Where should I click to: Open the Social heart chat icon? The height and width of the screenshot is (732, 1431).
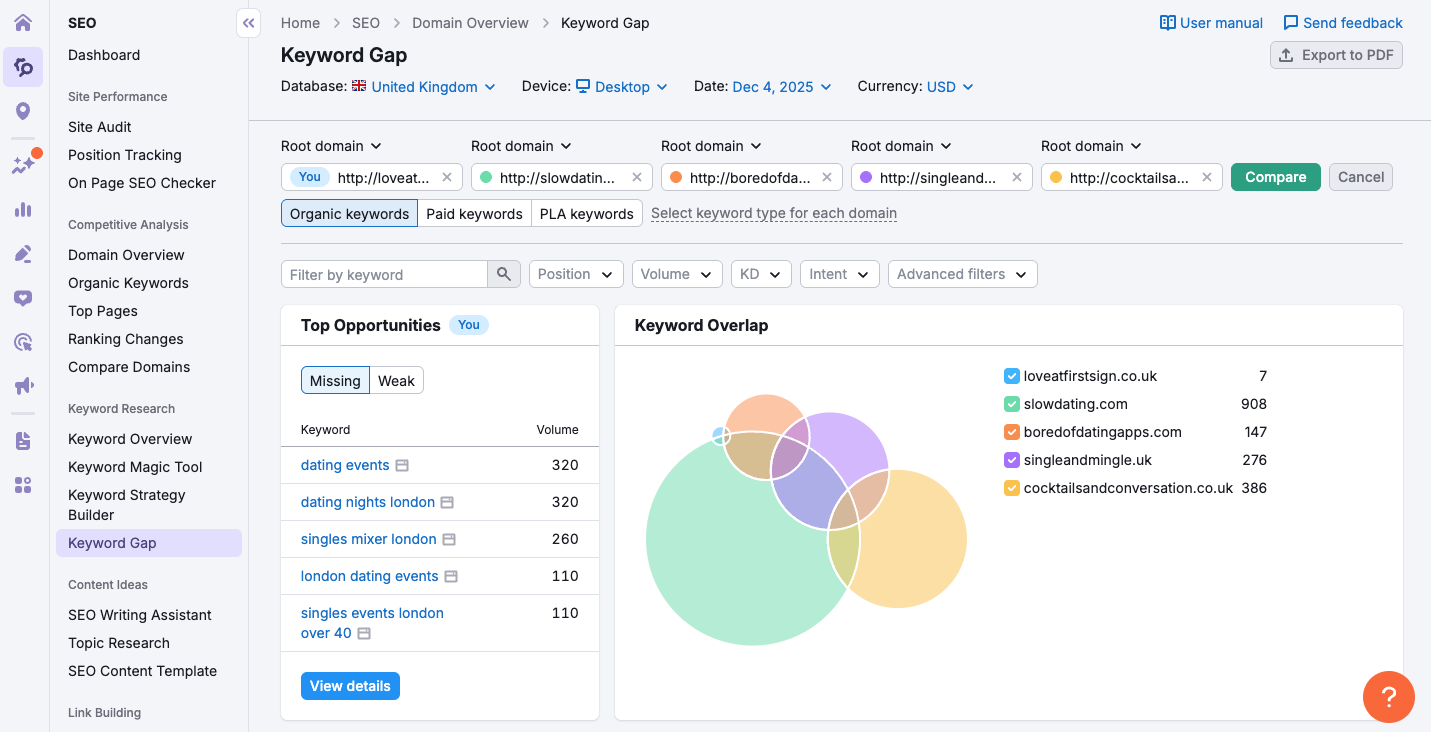pos(23,298)
